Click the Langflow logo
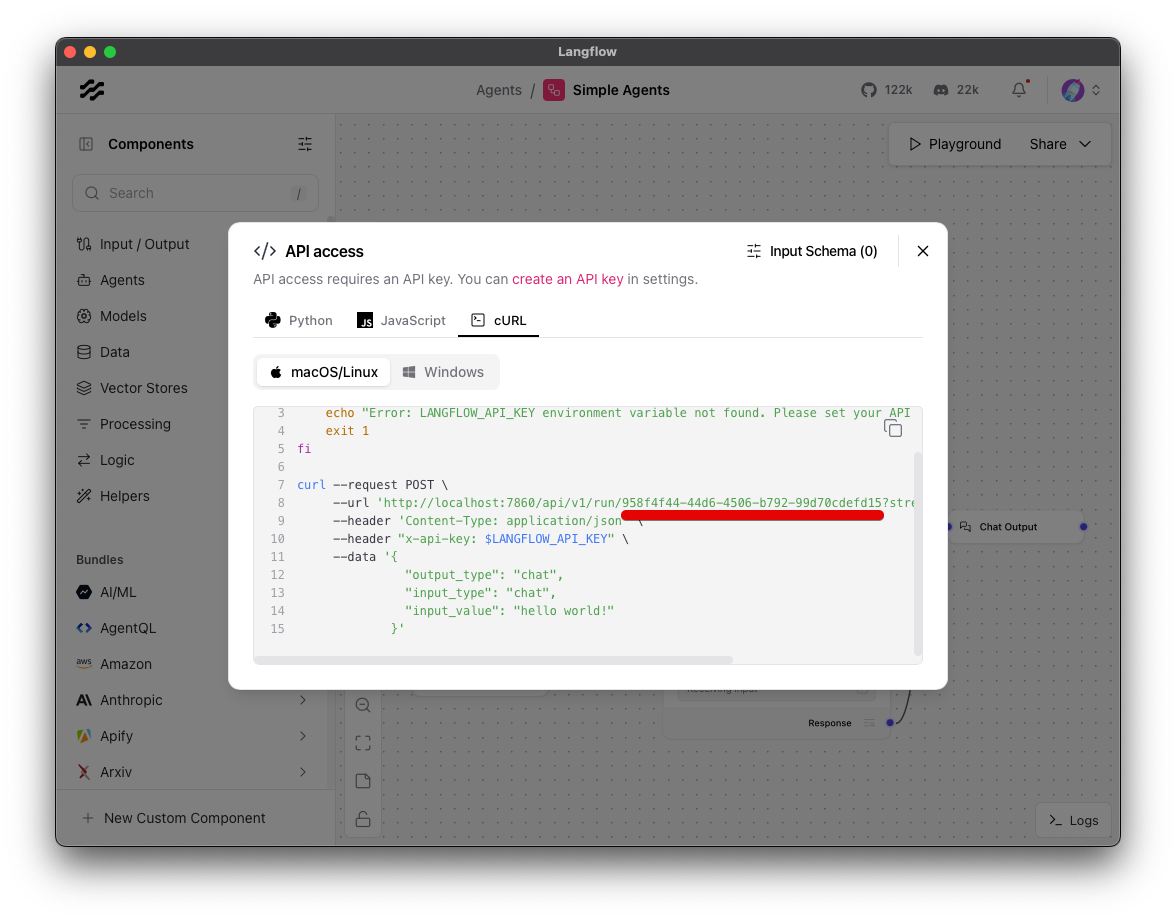 pos(91,90)
